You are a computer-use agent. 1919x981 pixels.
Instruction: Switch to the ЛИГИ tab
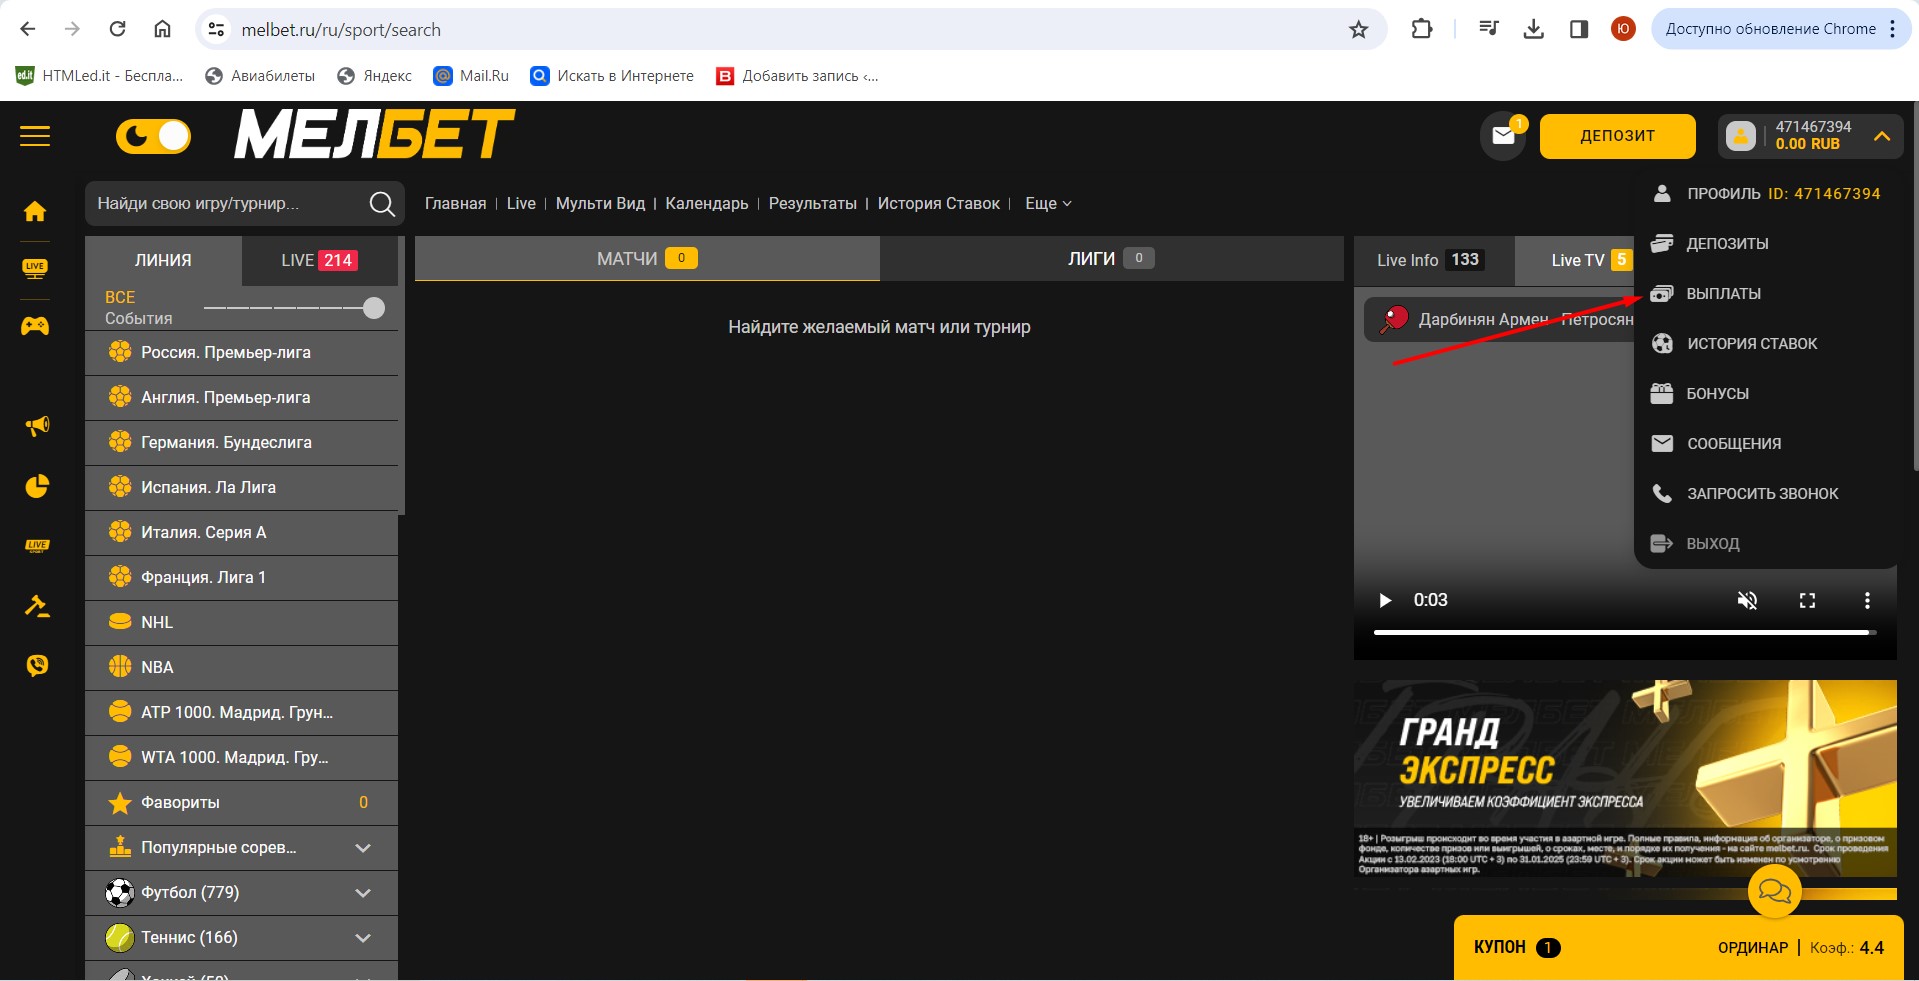[1110, 259]
